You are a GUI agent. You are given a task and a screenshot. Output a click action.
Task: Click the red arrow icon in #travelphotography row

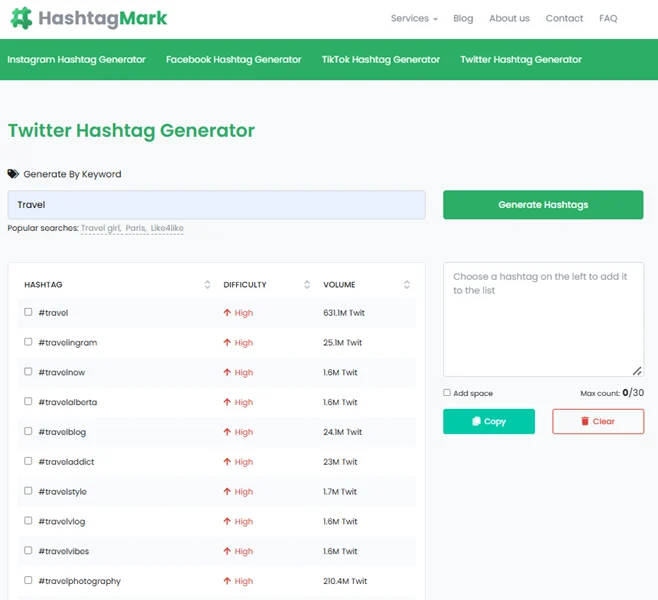coord(227,581)
